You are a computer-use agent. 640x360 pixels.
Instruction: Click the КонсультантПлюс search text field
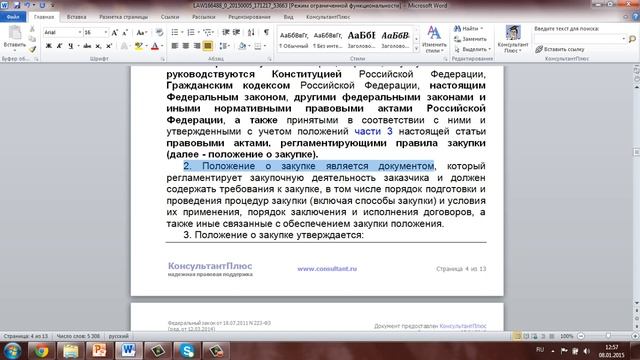[580, 39]
